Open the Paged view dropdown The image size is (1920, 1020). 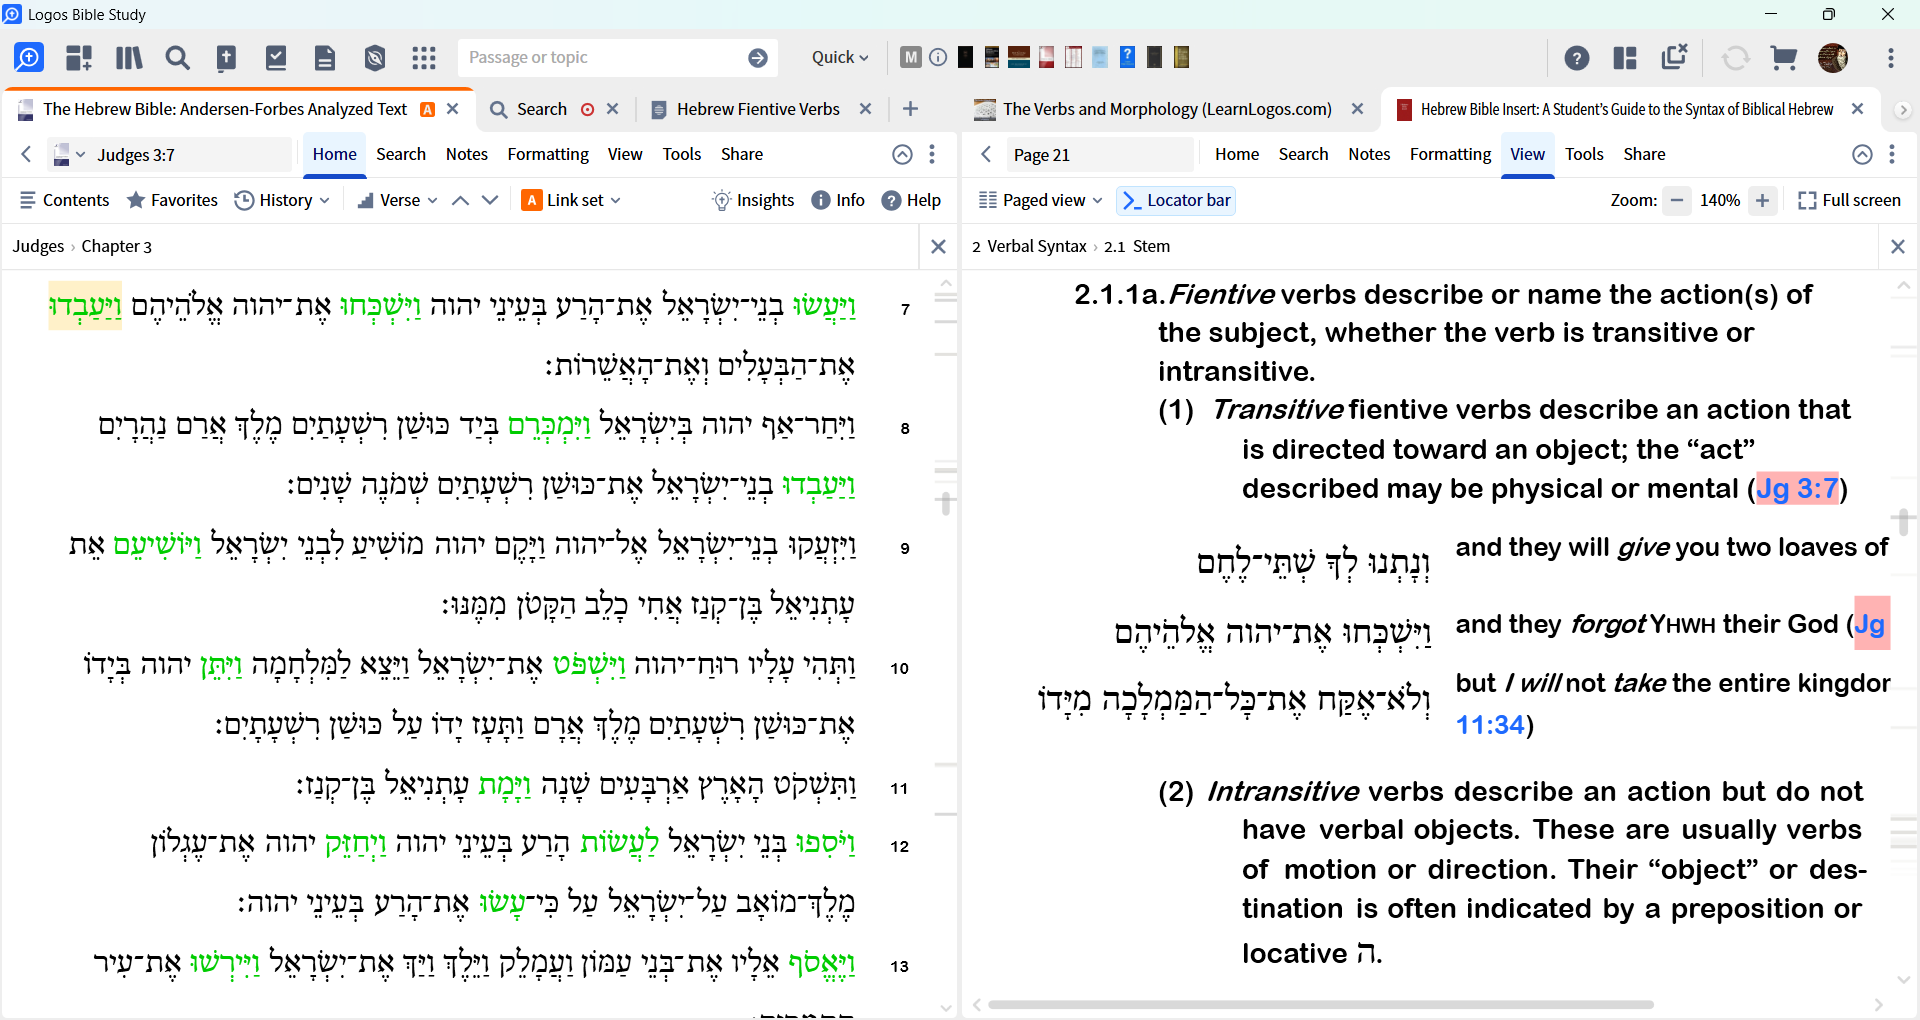pyautogui.click(x=1040, y=200)
